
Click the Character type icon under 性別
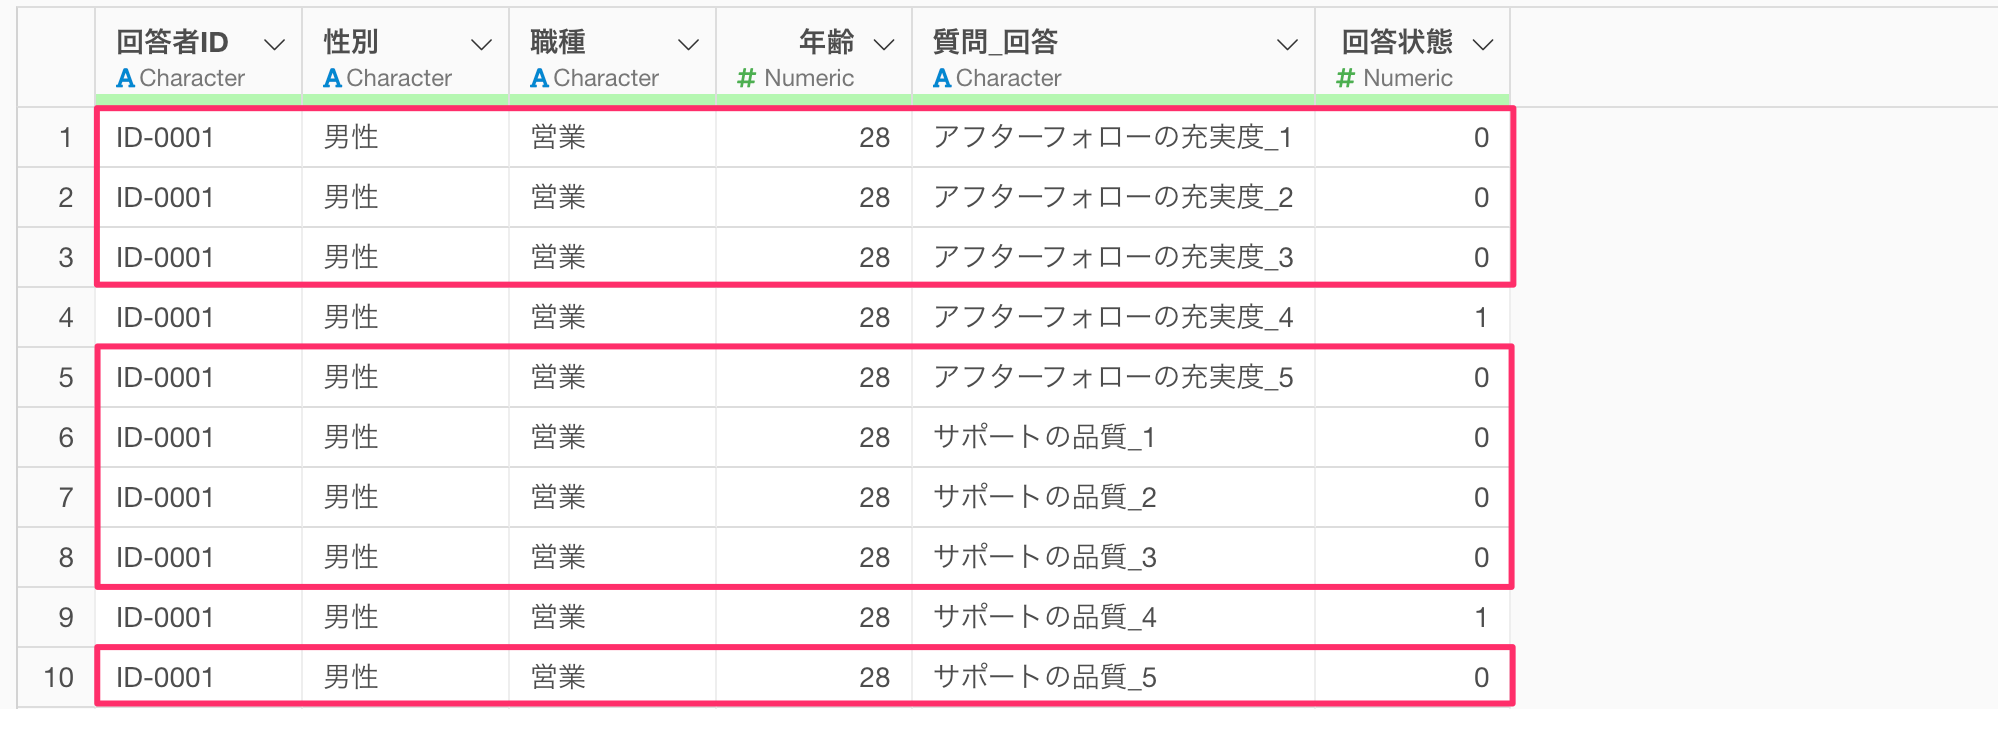click(x=333, y=78)
